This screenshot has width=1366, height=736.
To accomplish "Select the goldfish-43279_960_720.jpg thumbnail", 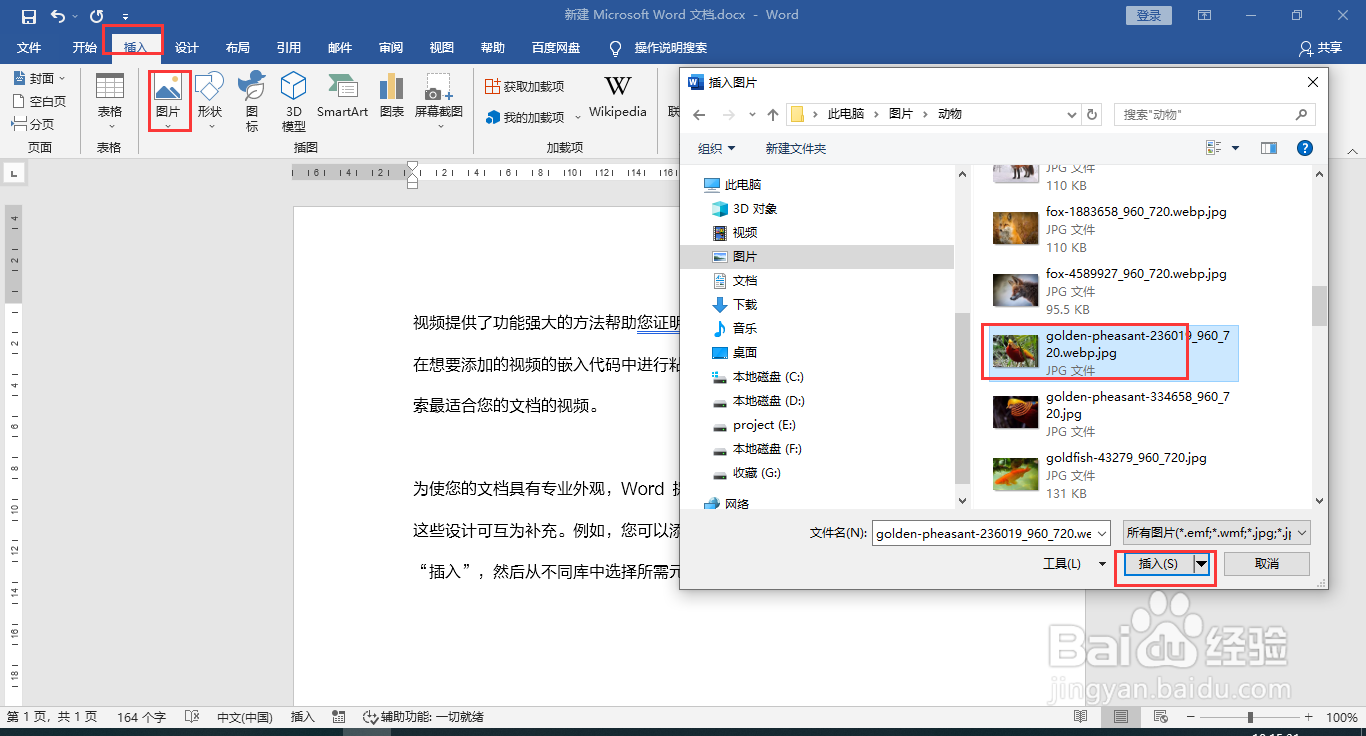I will point(1015,474).
